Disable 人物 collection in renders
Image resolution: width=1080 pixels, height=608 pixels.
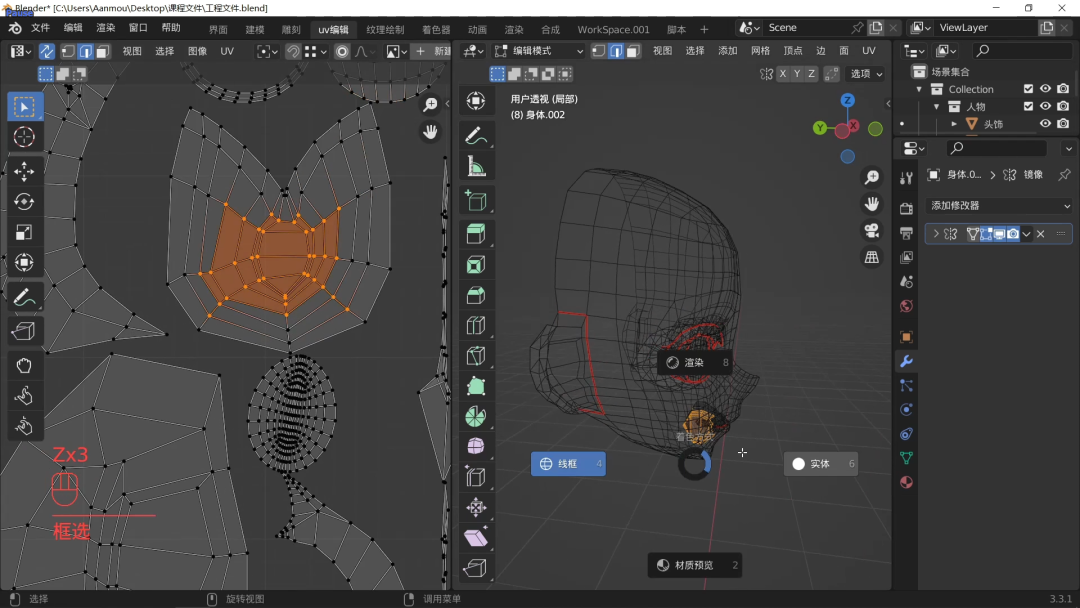(x=1063, y=106)
